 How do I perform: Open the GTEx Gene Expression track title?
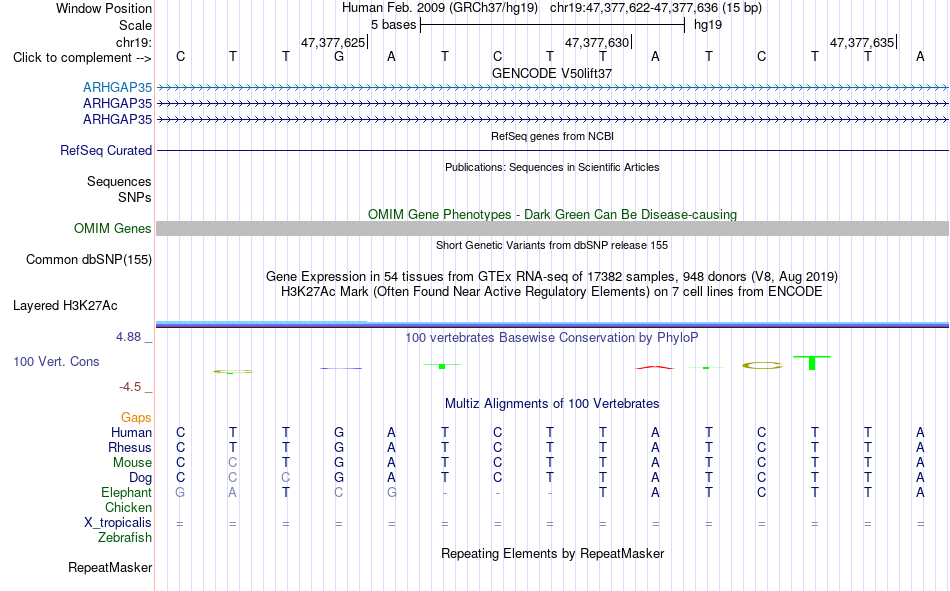coord(552,276)
